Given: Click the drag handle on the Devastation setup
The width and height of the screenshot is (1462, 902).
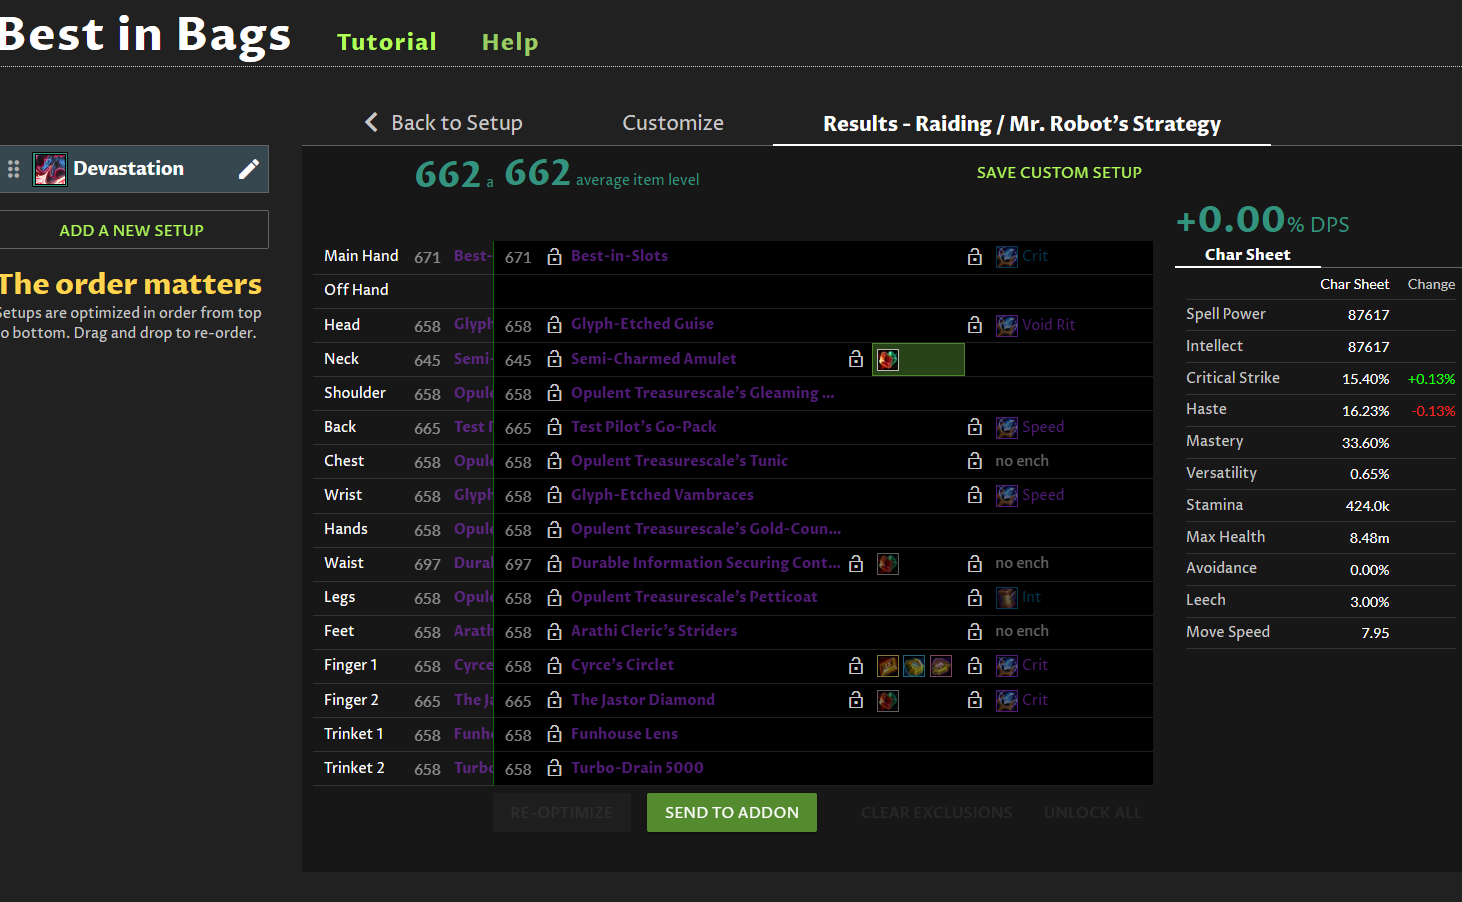Looking at the screenshot, I should tap(13, 169).
